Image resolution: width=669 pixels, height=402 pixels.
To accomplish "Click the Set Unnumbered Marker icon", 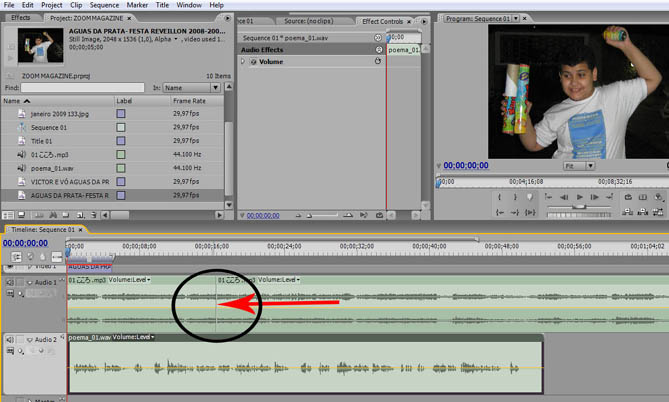I will click(x=529, y=198).
